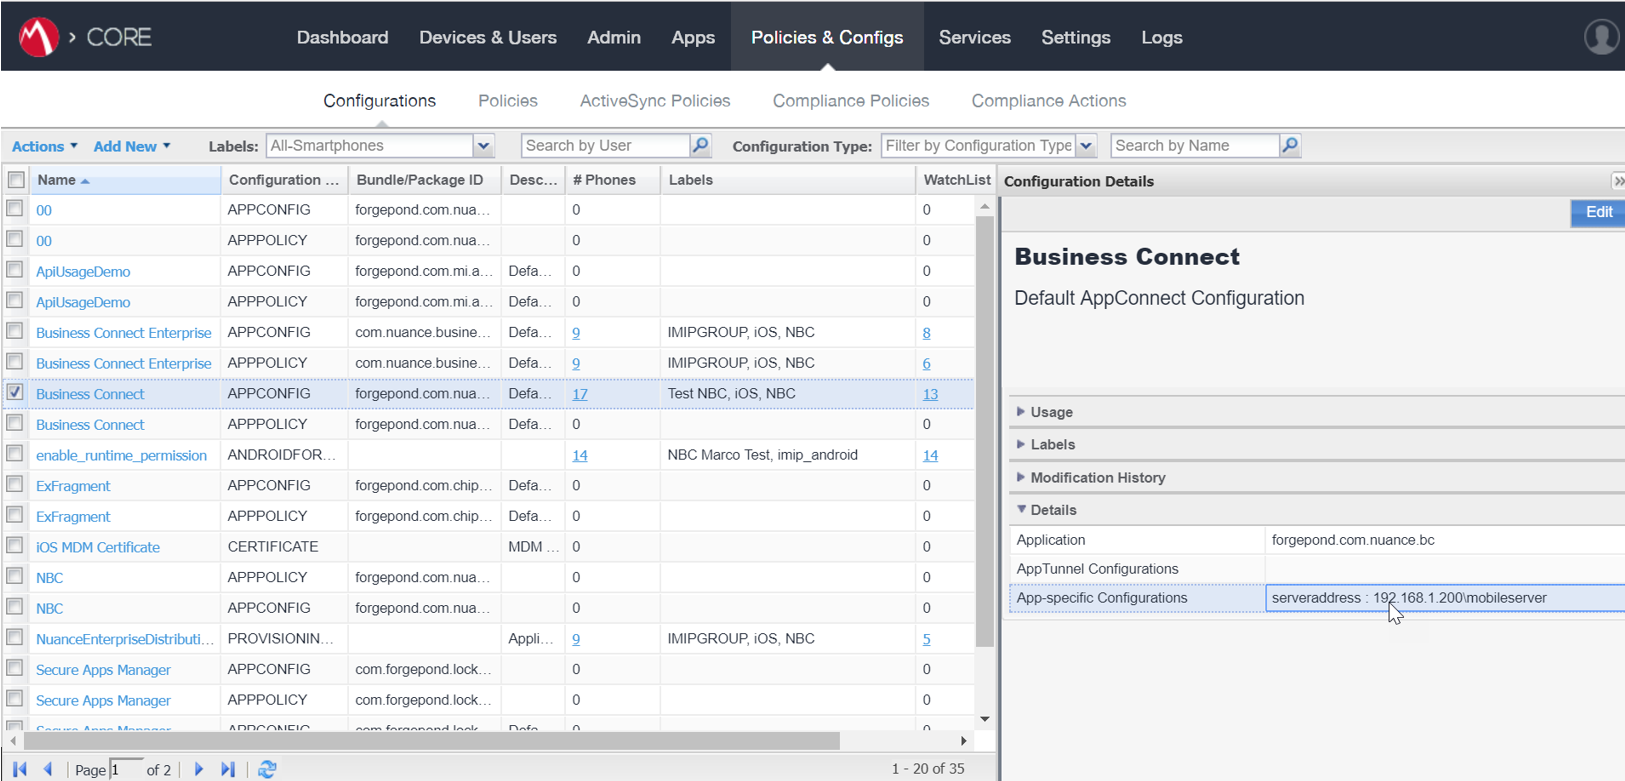Uncheck the selected Business Connect APPCONFIG row
This screenshot has height=781, width=1625.
click(x=15, y=393)
